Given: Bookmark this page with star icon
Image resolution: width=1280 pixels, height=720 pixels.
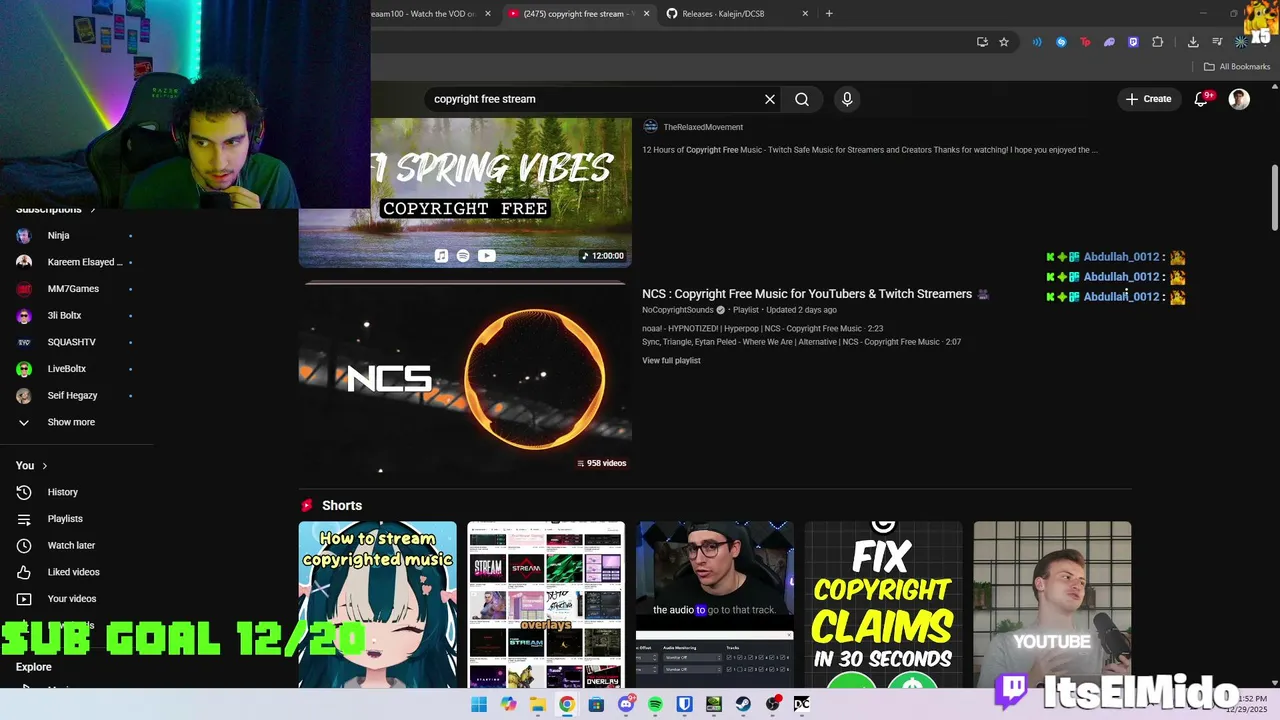Looking at the screenshot, I should [1004, 42].
